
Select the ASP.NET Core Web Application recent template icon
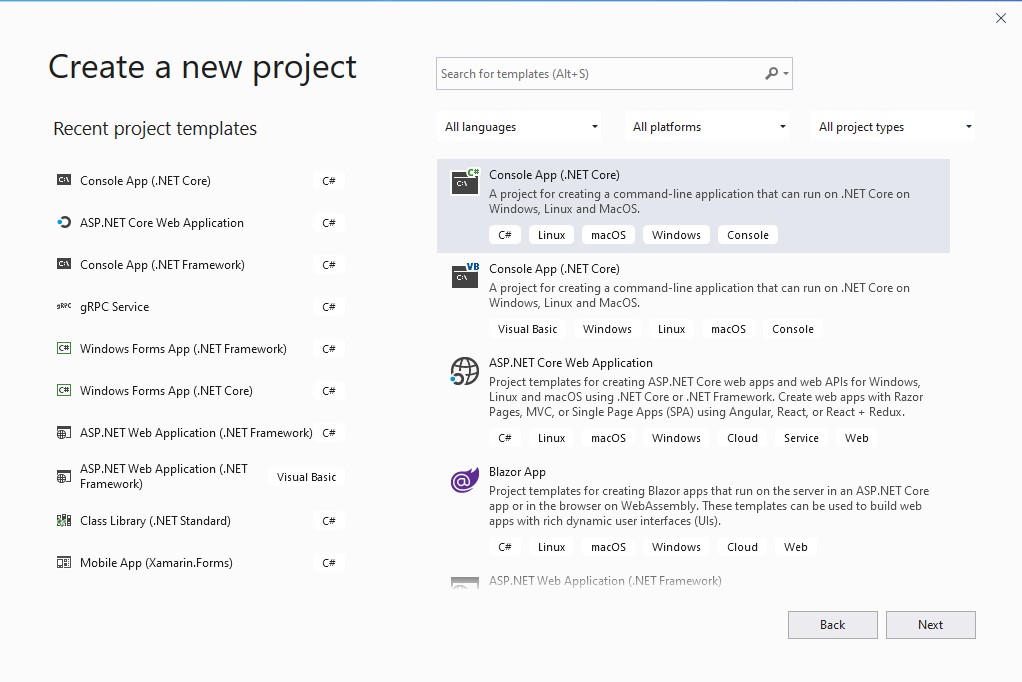[64, 222]
